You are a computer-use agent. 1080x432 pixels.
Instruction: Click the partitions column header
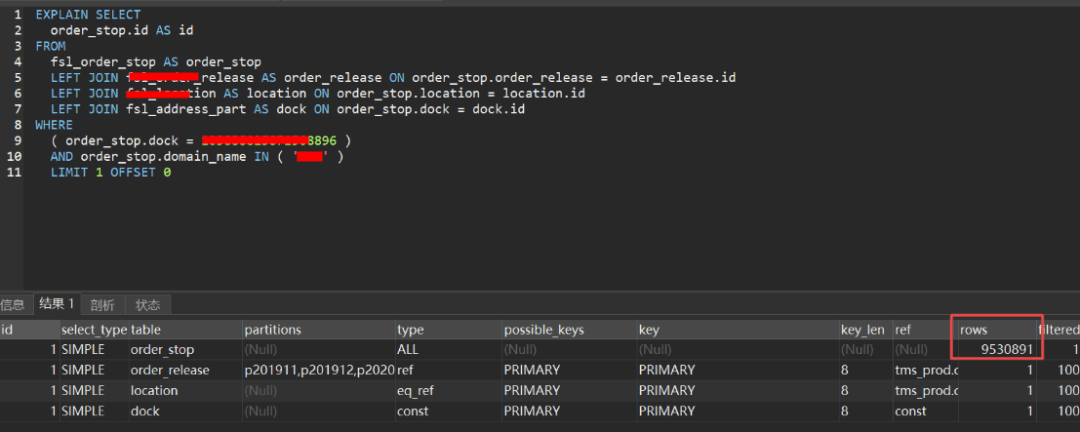[x=319, y=329]
